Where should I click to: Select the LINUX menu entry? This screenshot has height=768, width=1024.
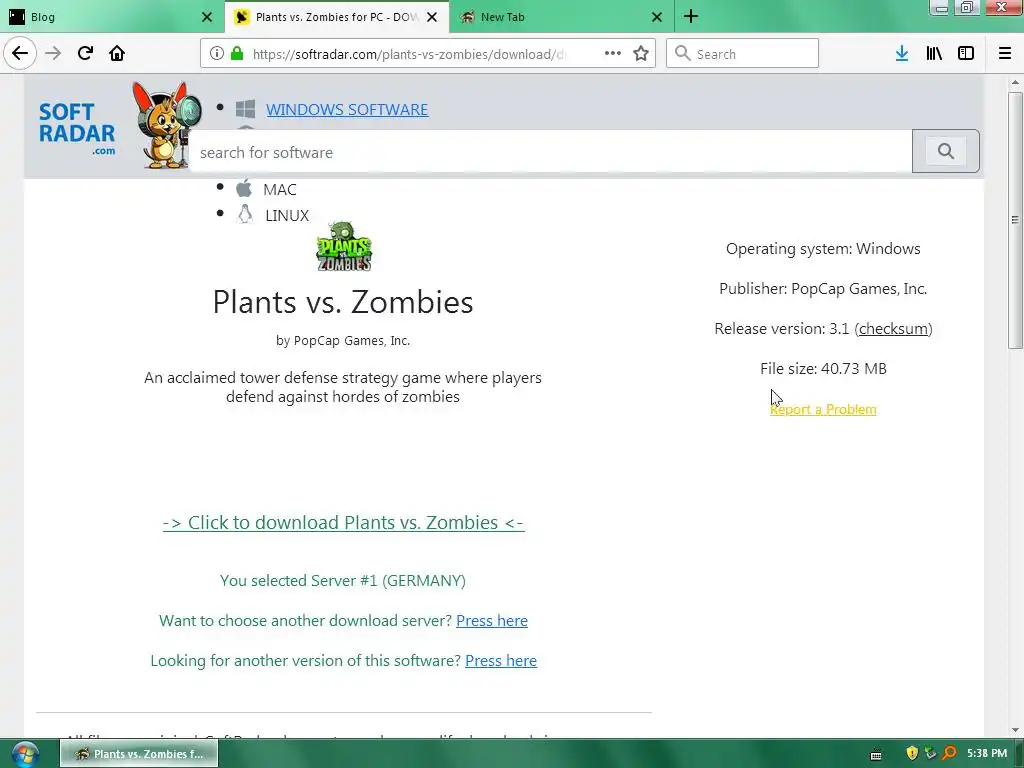(287, 216)
